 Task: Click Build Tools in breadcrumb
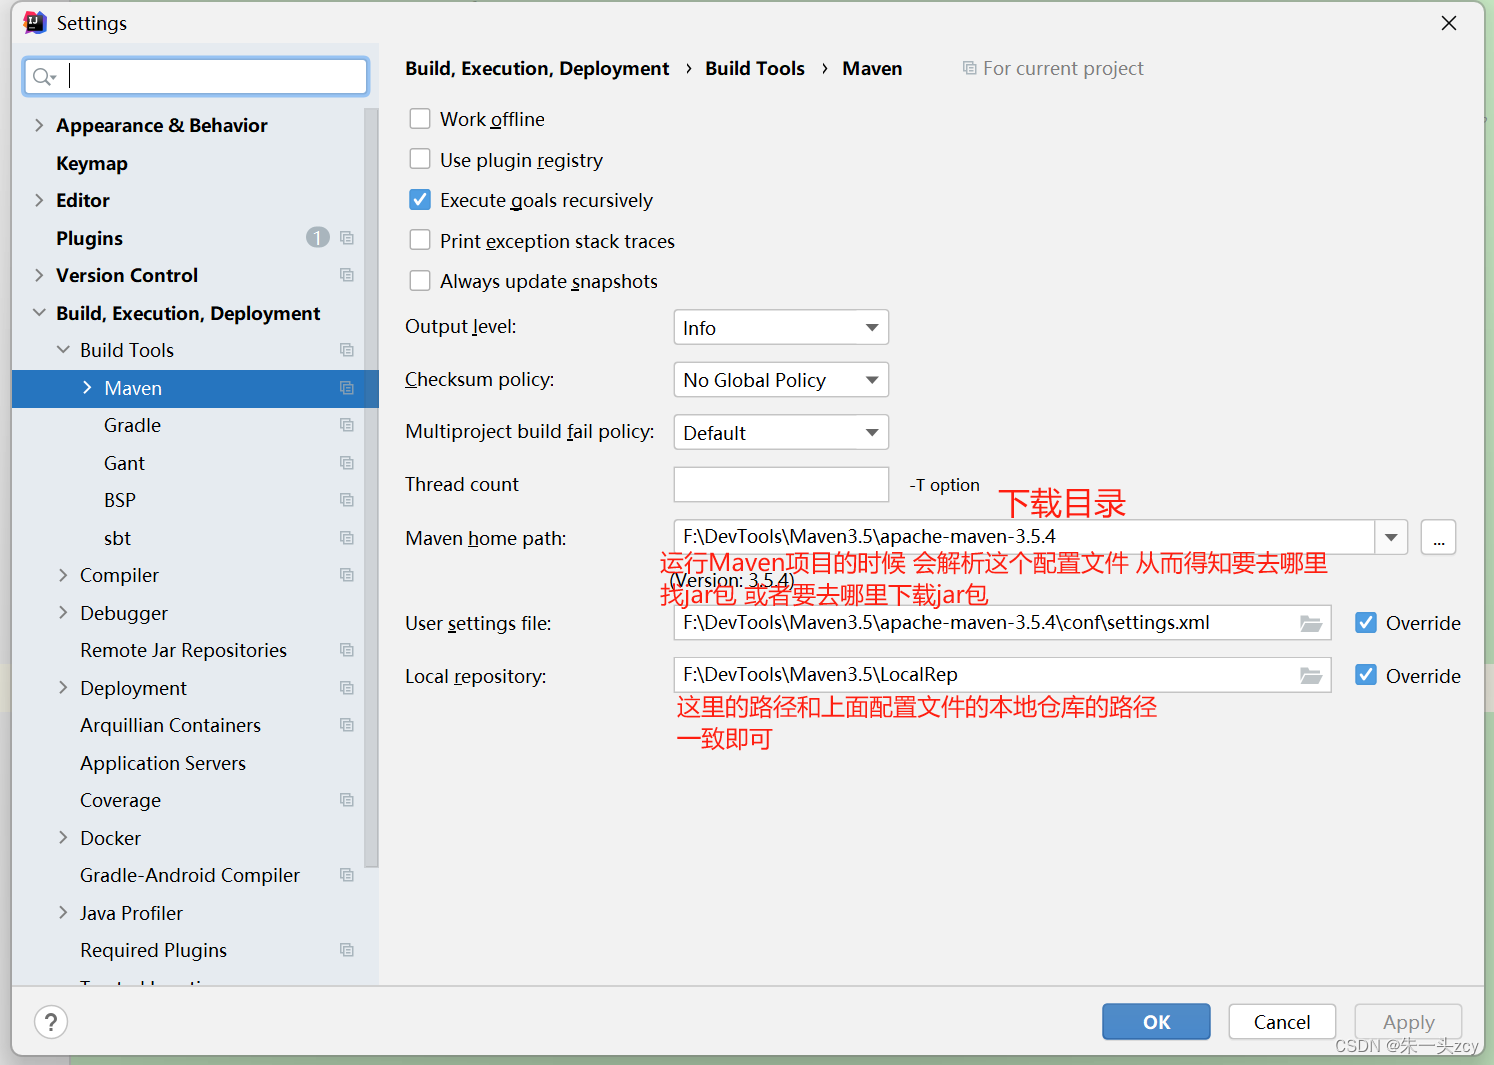point(755,68)
